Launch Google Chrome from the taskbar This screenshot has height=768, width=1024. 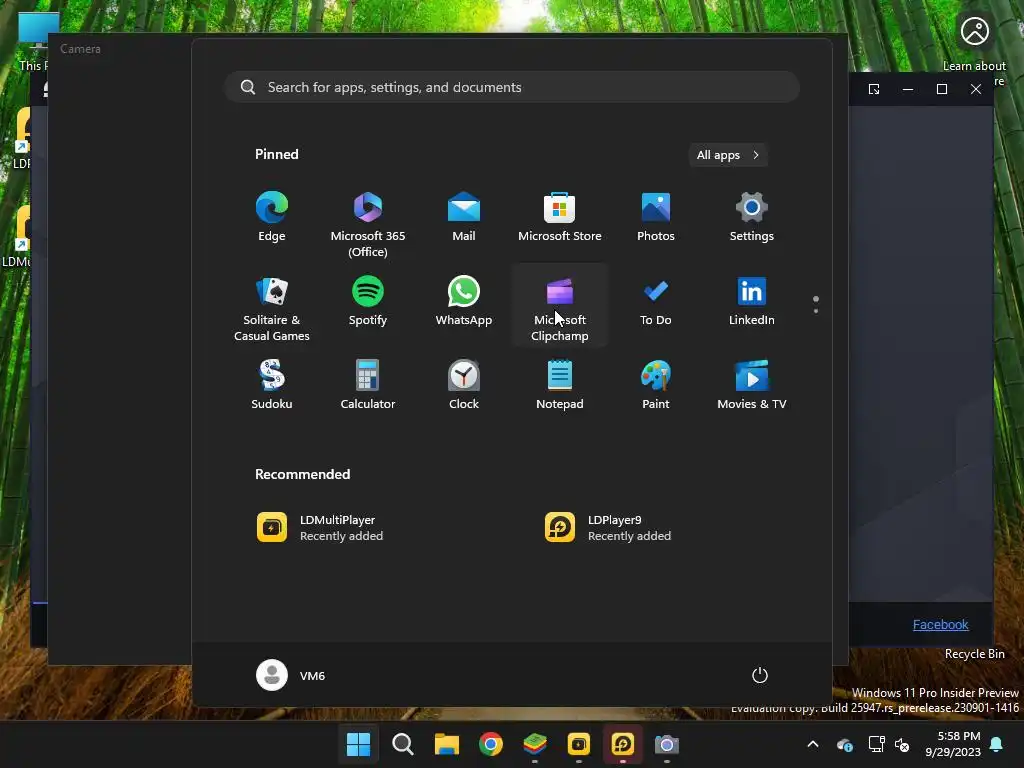[490, 744]
